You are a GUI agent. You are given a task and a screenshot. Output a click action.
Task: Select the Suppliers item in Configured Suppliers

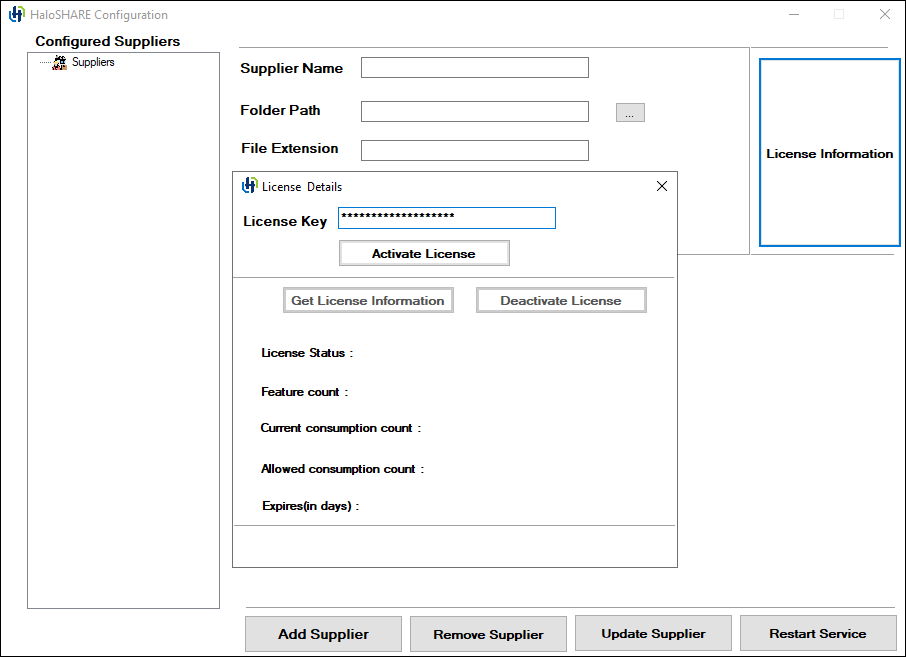coord(93,62)
